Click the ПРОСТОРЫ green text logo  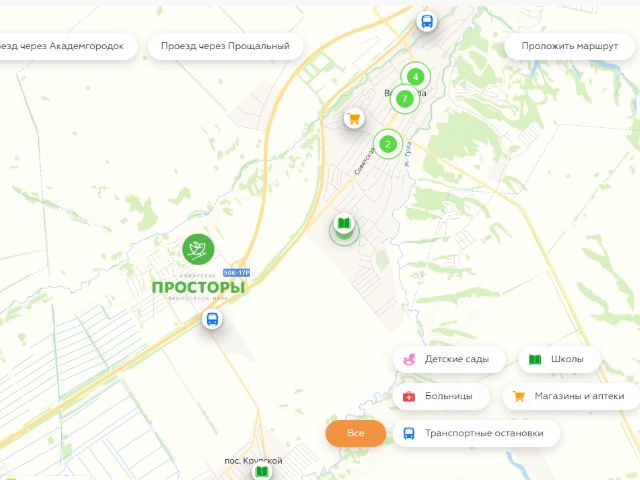tap(198, 287)
